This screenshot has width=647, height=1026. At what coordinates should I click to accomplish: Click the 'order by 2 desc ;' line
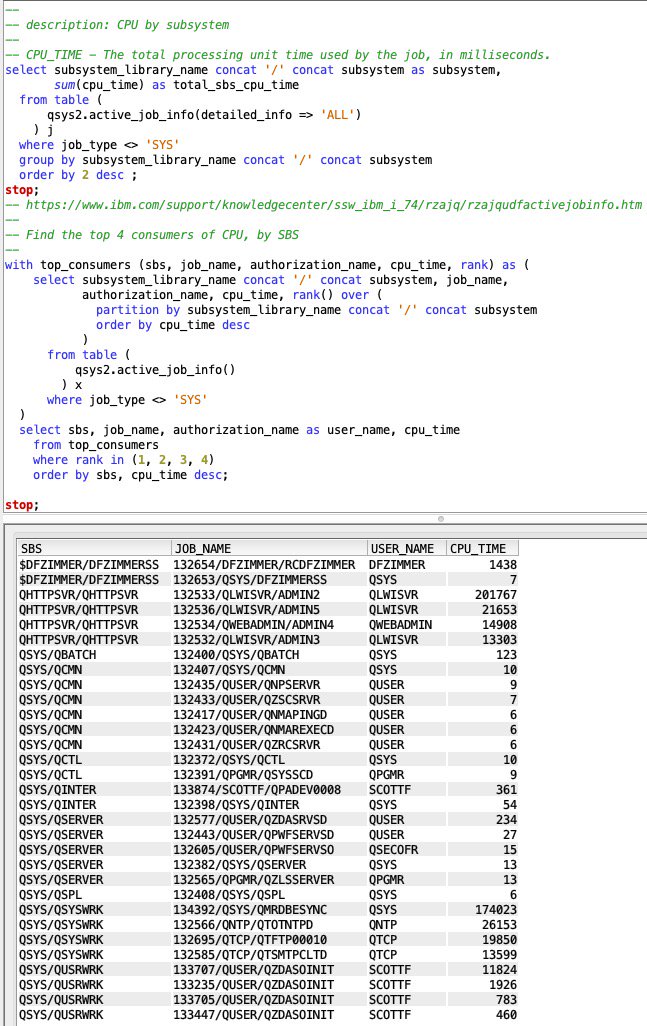click(x=79, y=175)
